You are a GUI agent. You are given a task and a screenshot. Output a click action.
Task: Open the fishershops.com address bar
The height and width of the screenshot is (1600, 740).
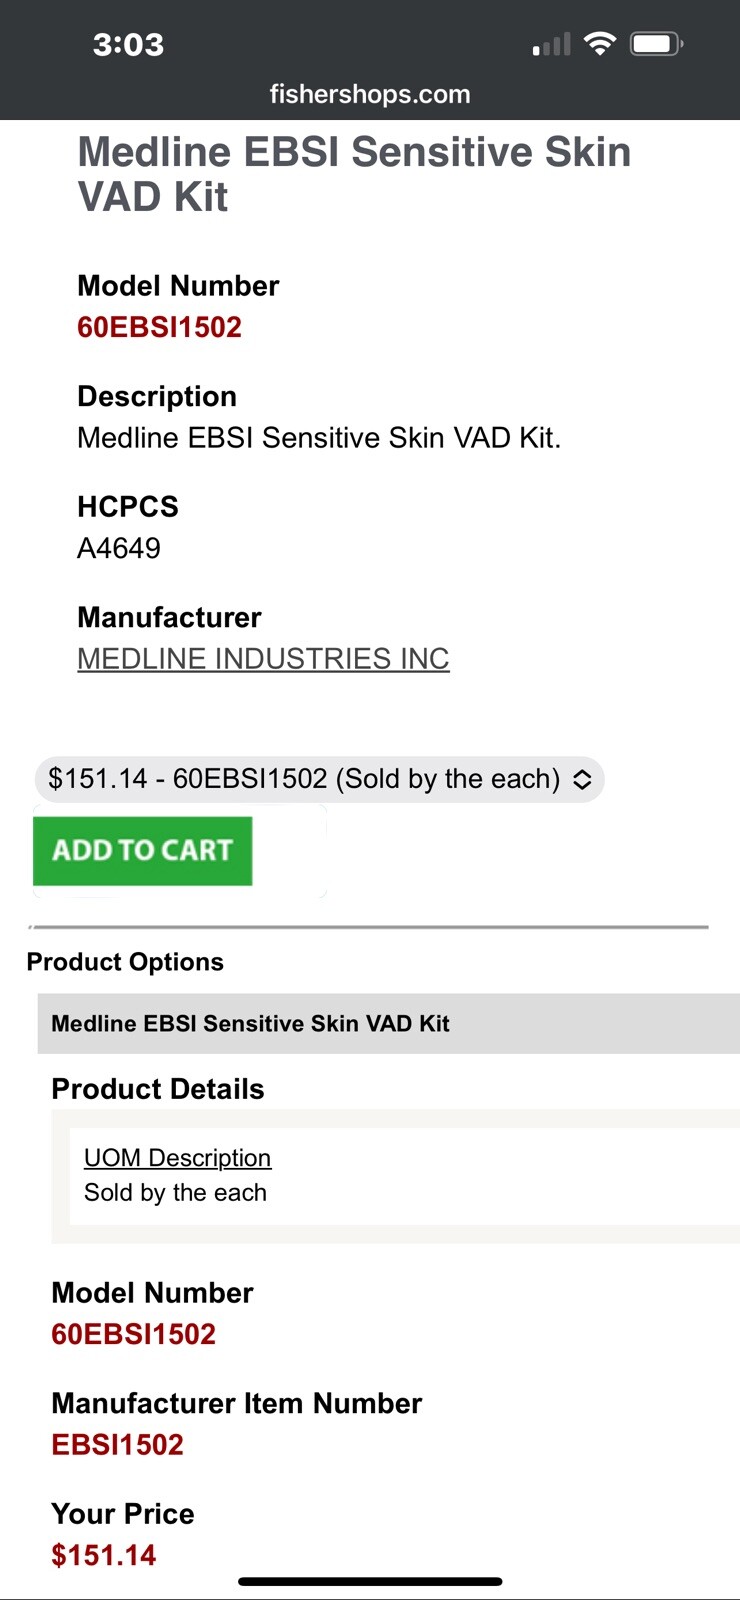370,94
